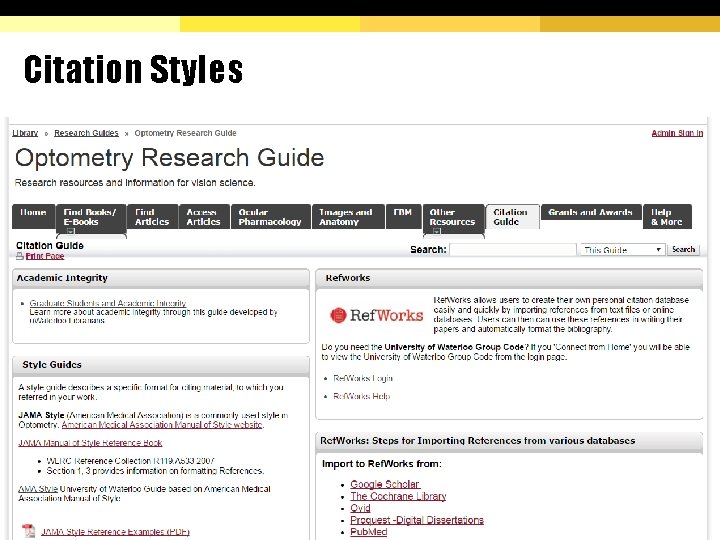Screen dimensions: 720x540
Task: Open the Other Resources tab
Action: click(453, 217)
